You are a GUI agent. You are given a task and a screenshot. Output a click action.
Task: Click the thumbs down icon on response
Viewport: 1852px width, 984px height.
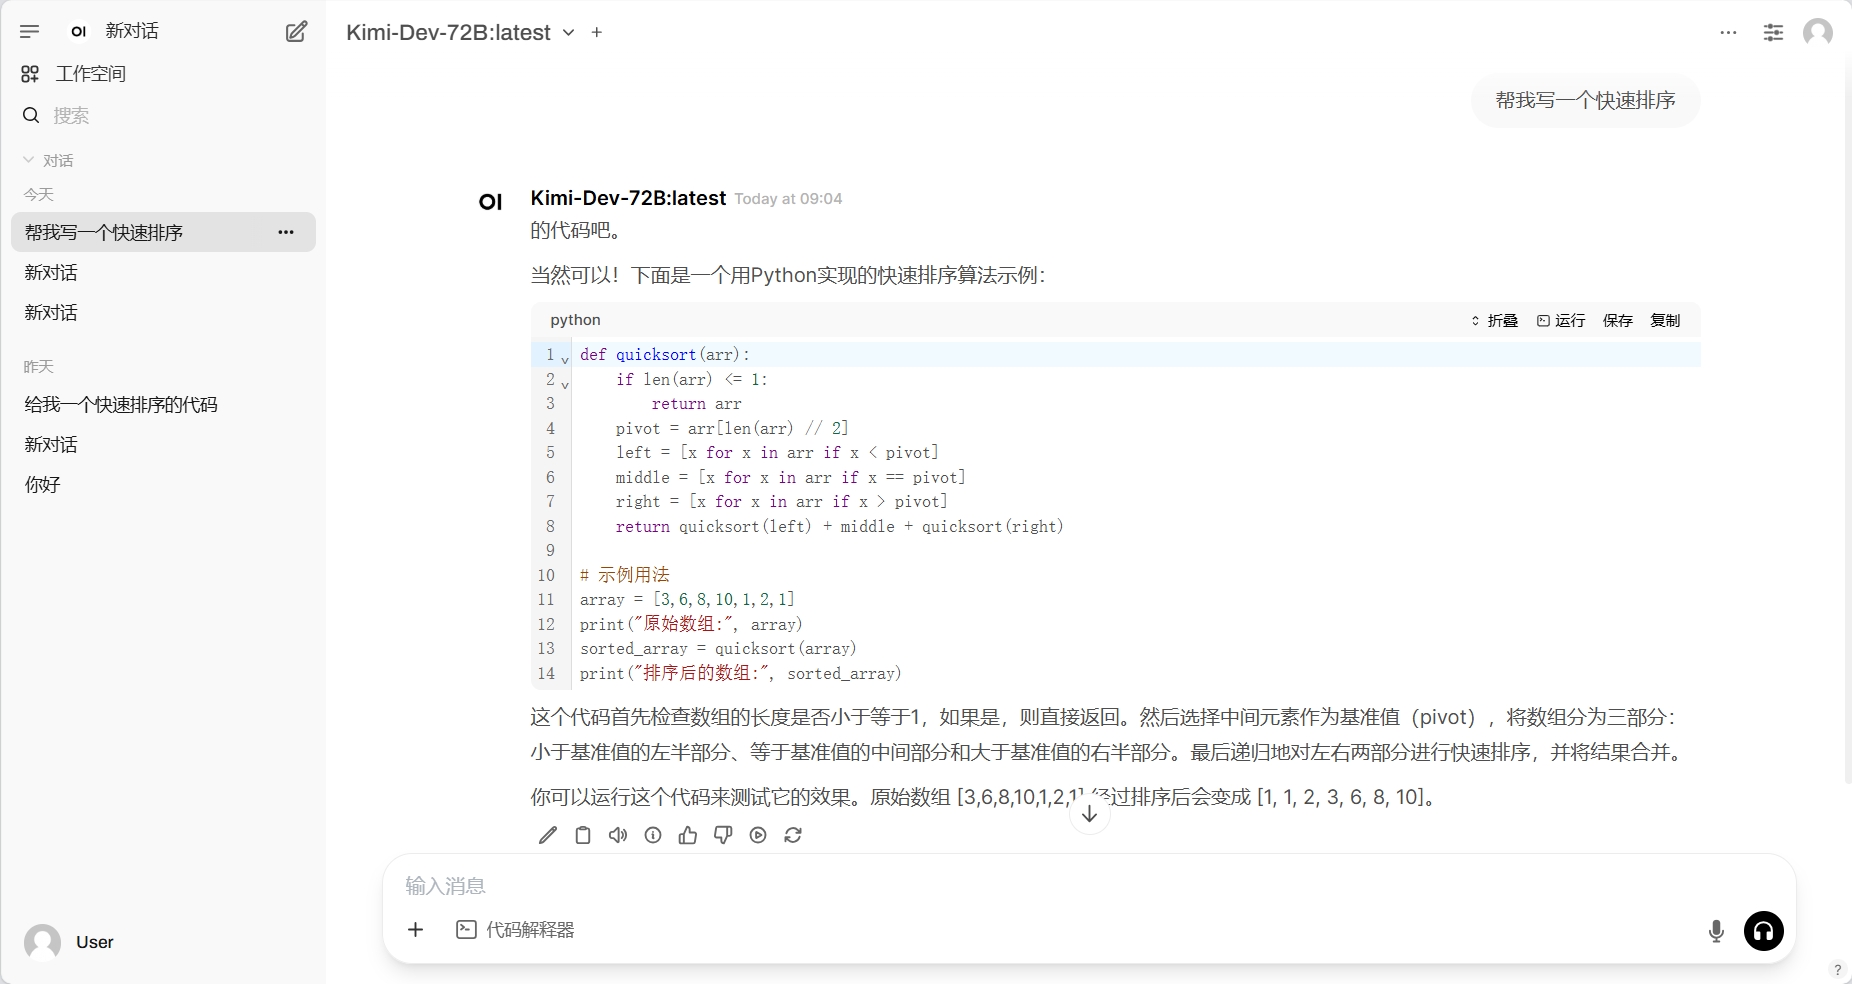pos(723,835)
